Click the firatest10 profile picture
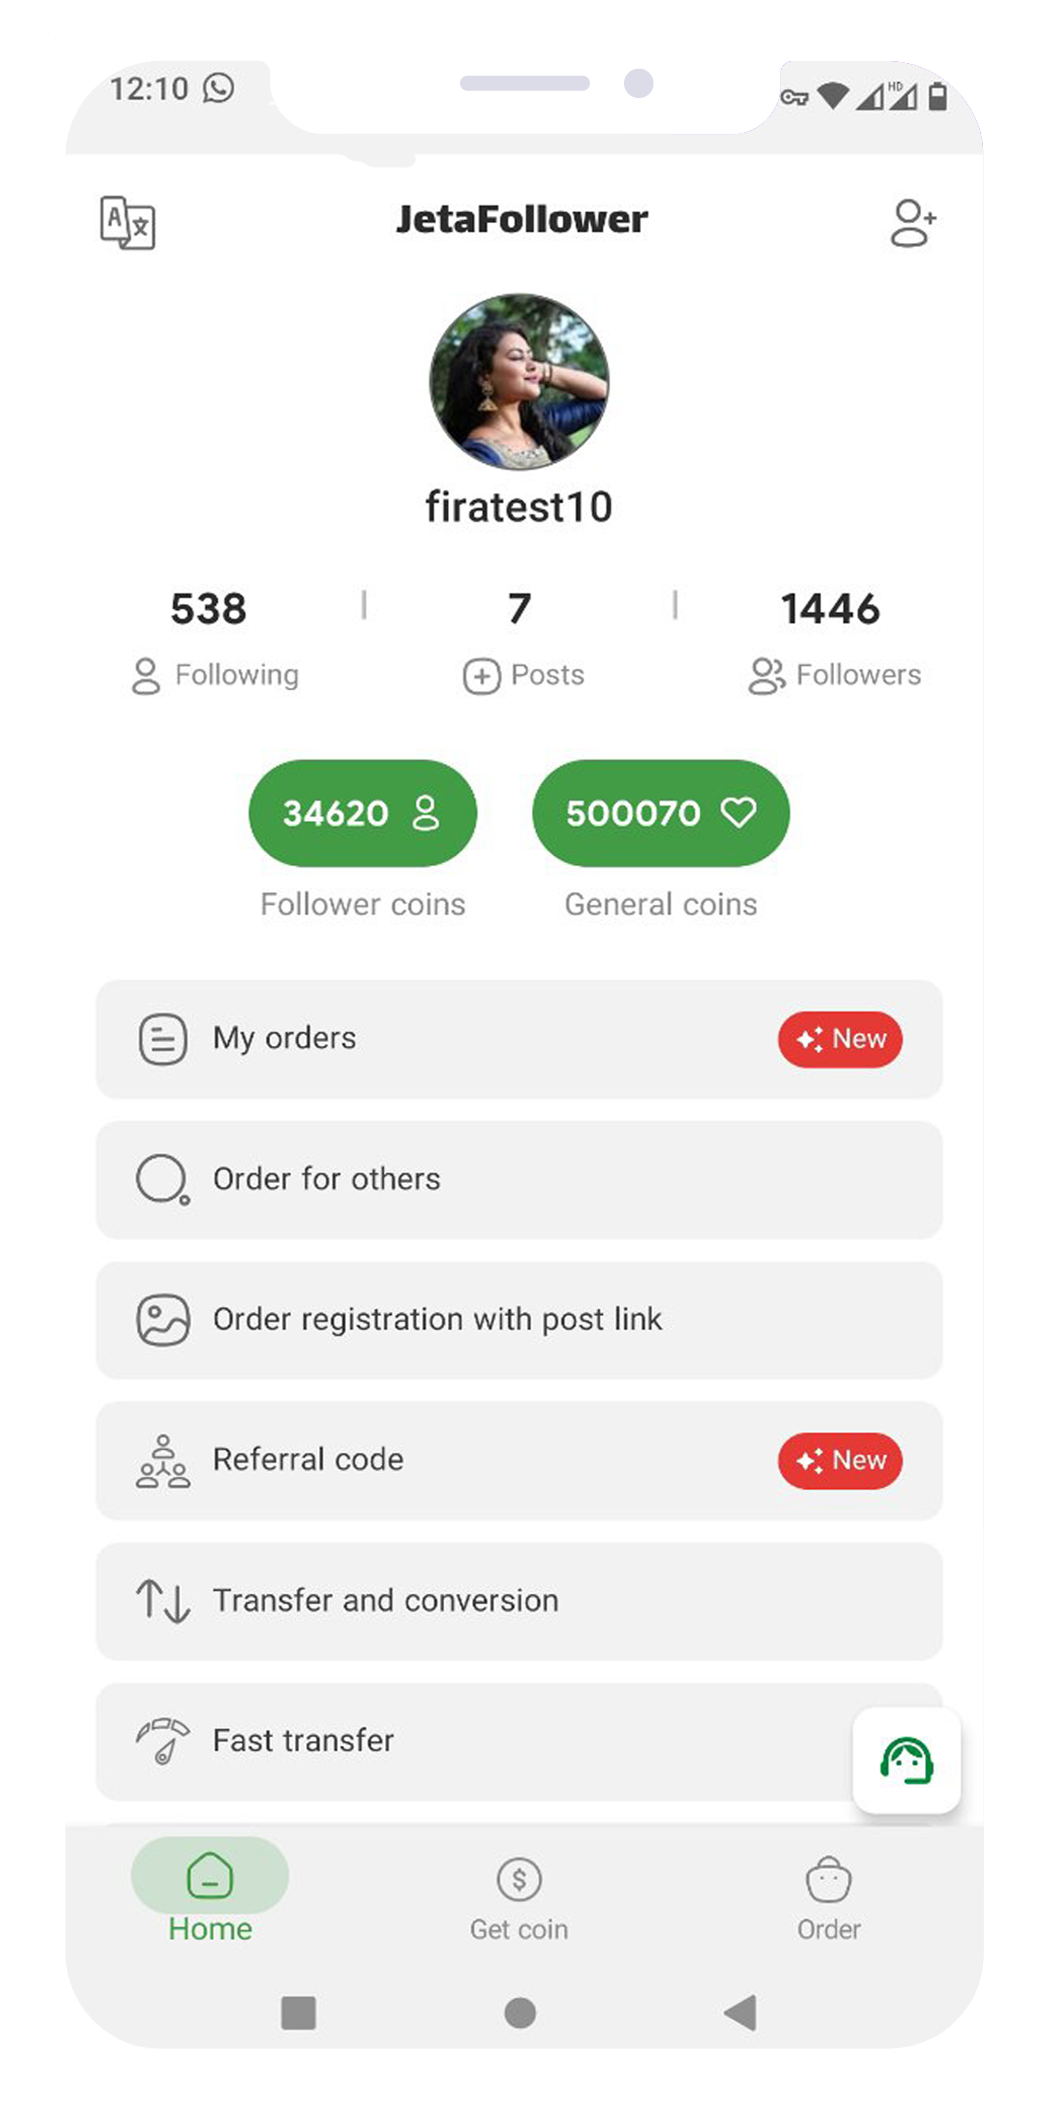This screenshot has width=1050, height=2110. pos(519,382)
